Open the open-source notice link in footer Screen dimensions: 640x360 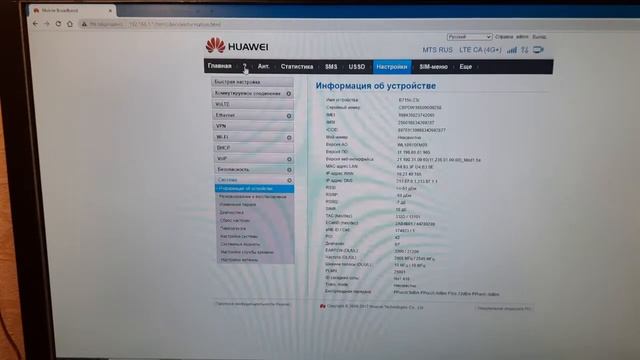click(x=504, y=309)
